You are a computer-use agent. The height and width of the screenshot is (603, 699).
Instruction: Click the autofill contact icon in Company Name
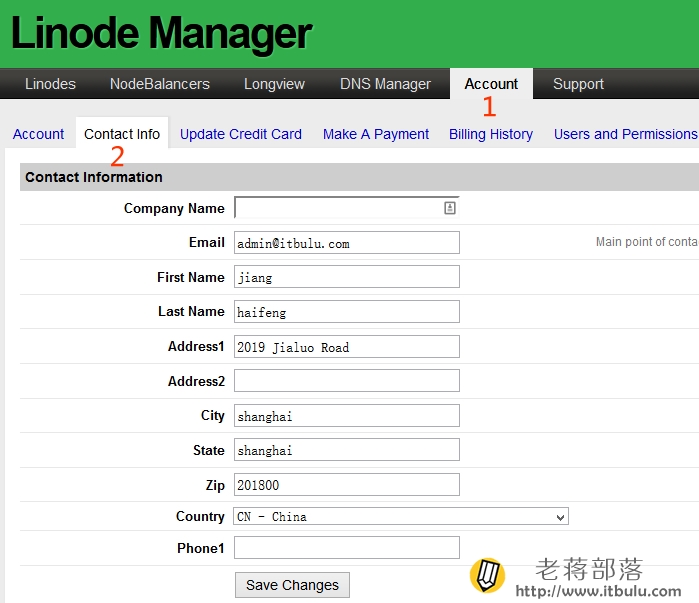pyautogui.click(x=449, y=208)
